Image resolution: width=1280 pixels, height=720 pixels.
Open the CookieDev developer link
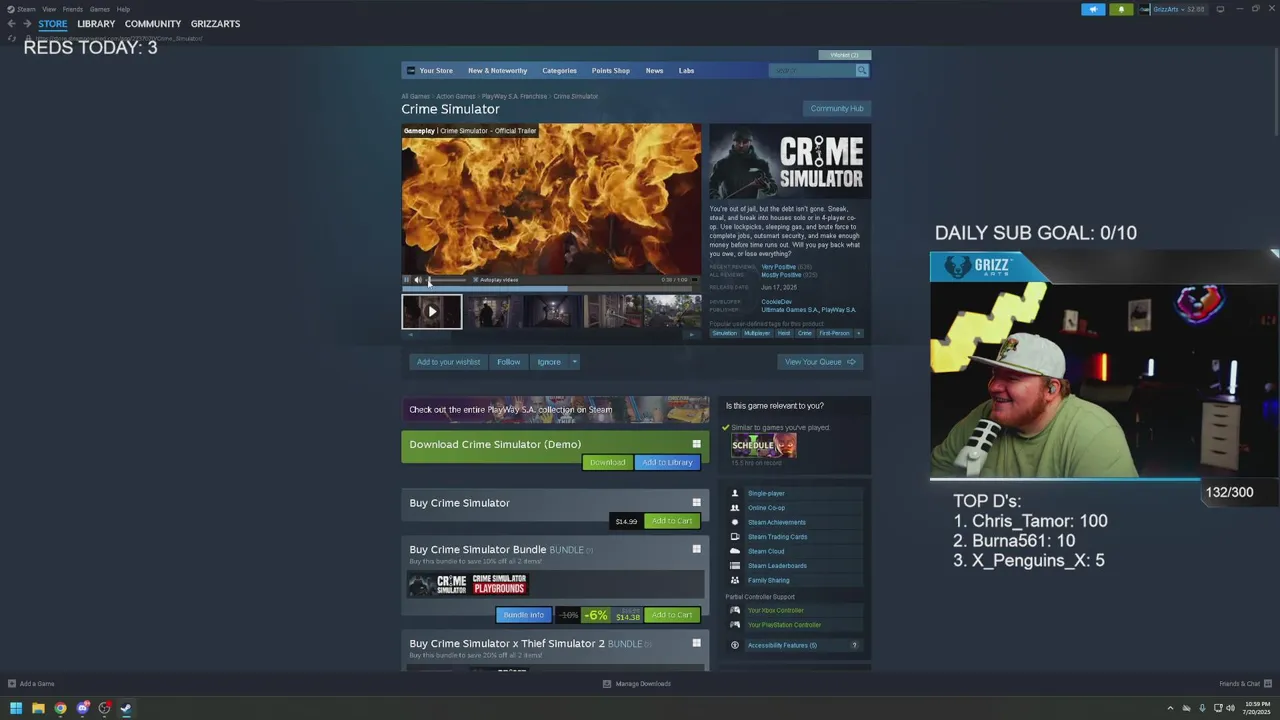coord(776,301)
